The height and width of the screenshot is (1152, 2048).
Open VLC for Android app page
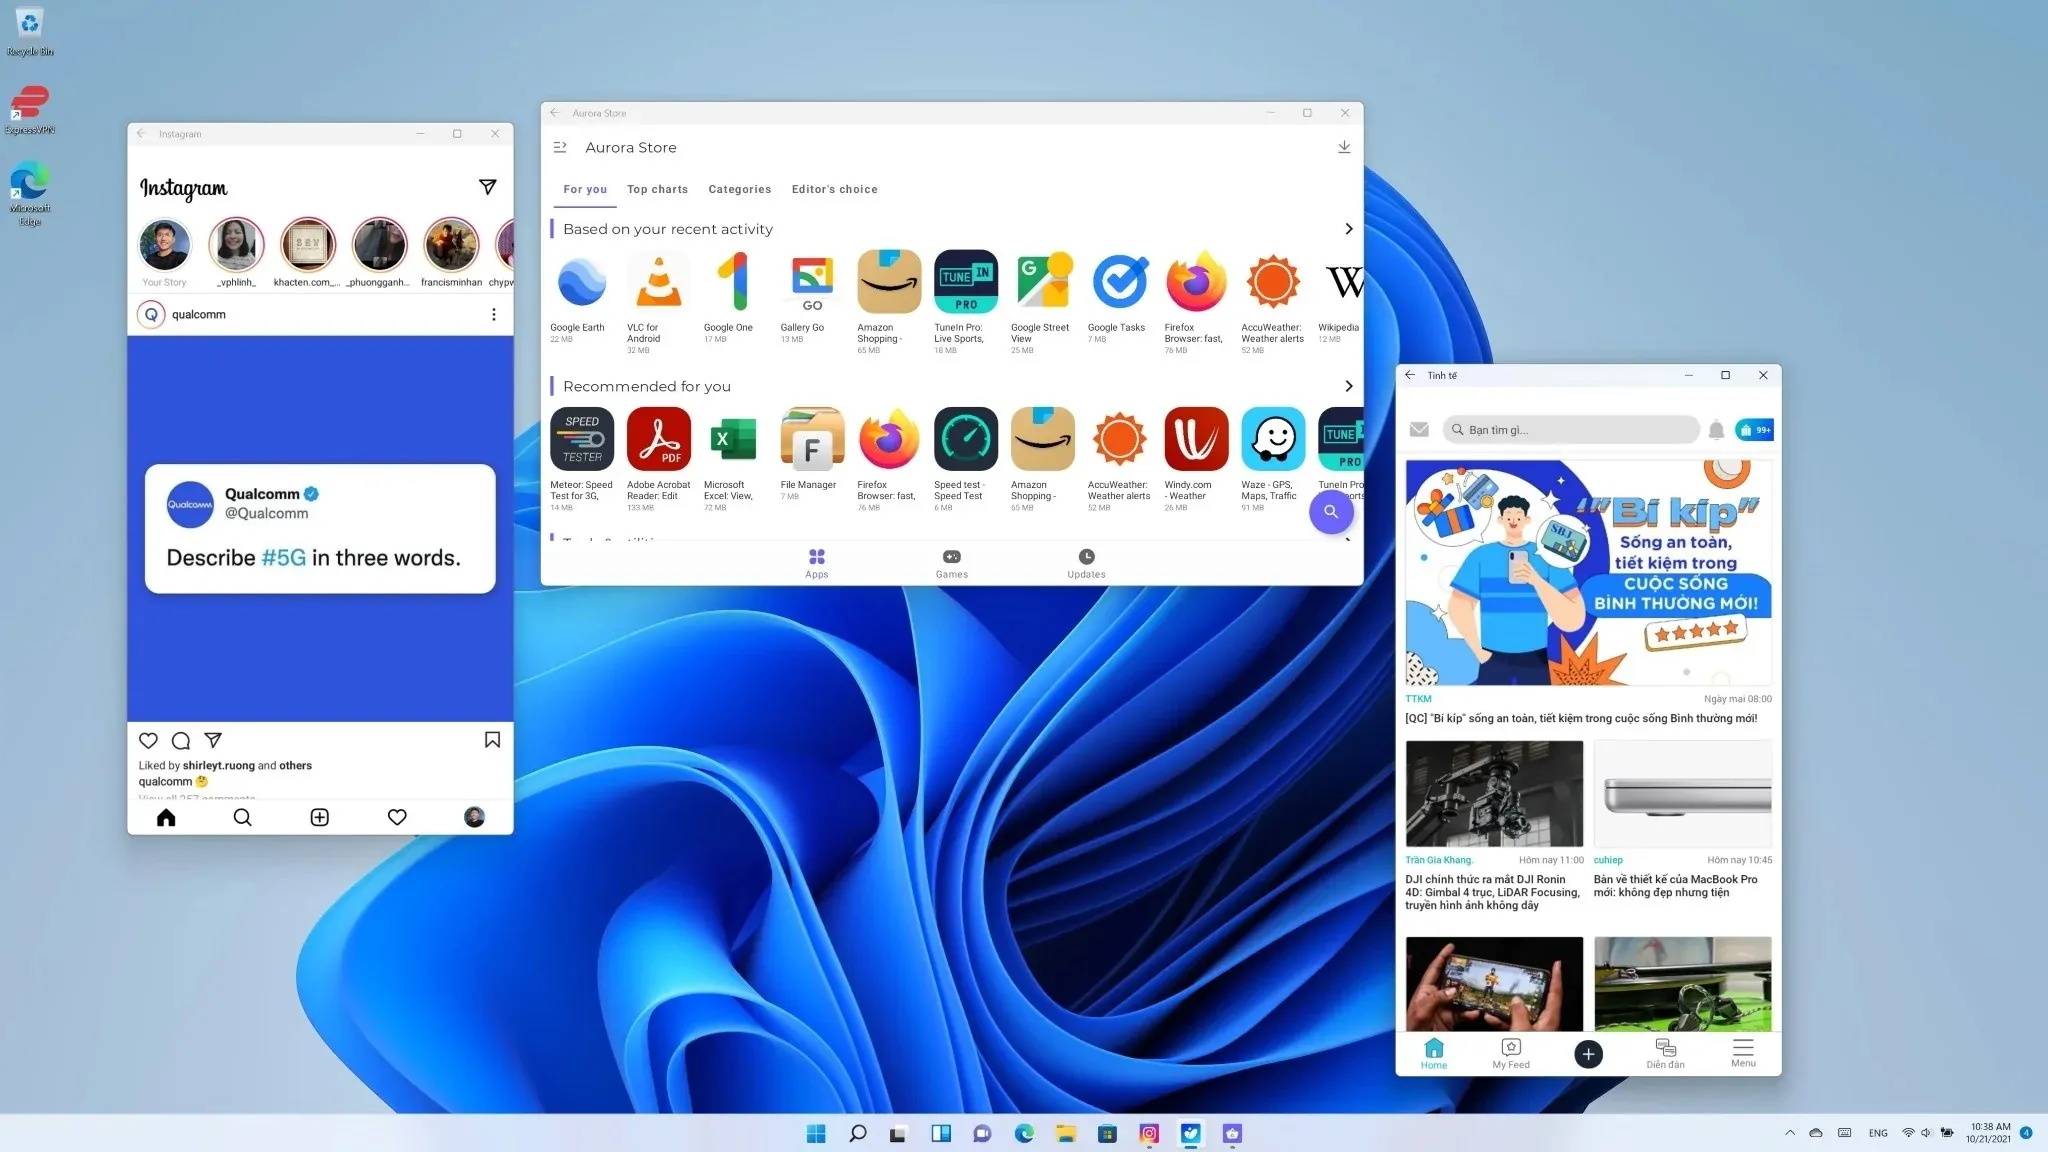(657, 281)
